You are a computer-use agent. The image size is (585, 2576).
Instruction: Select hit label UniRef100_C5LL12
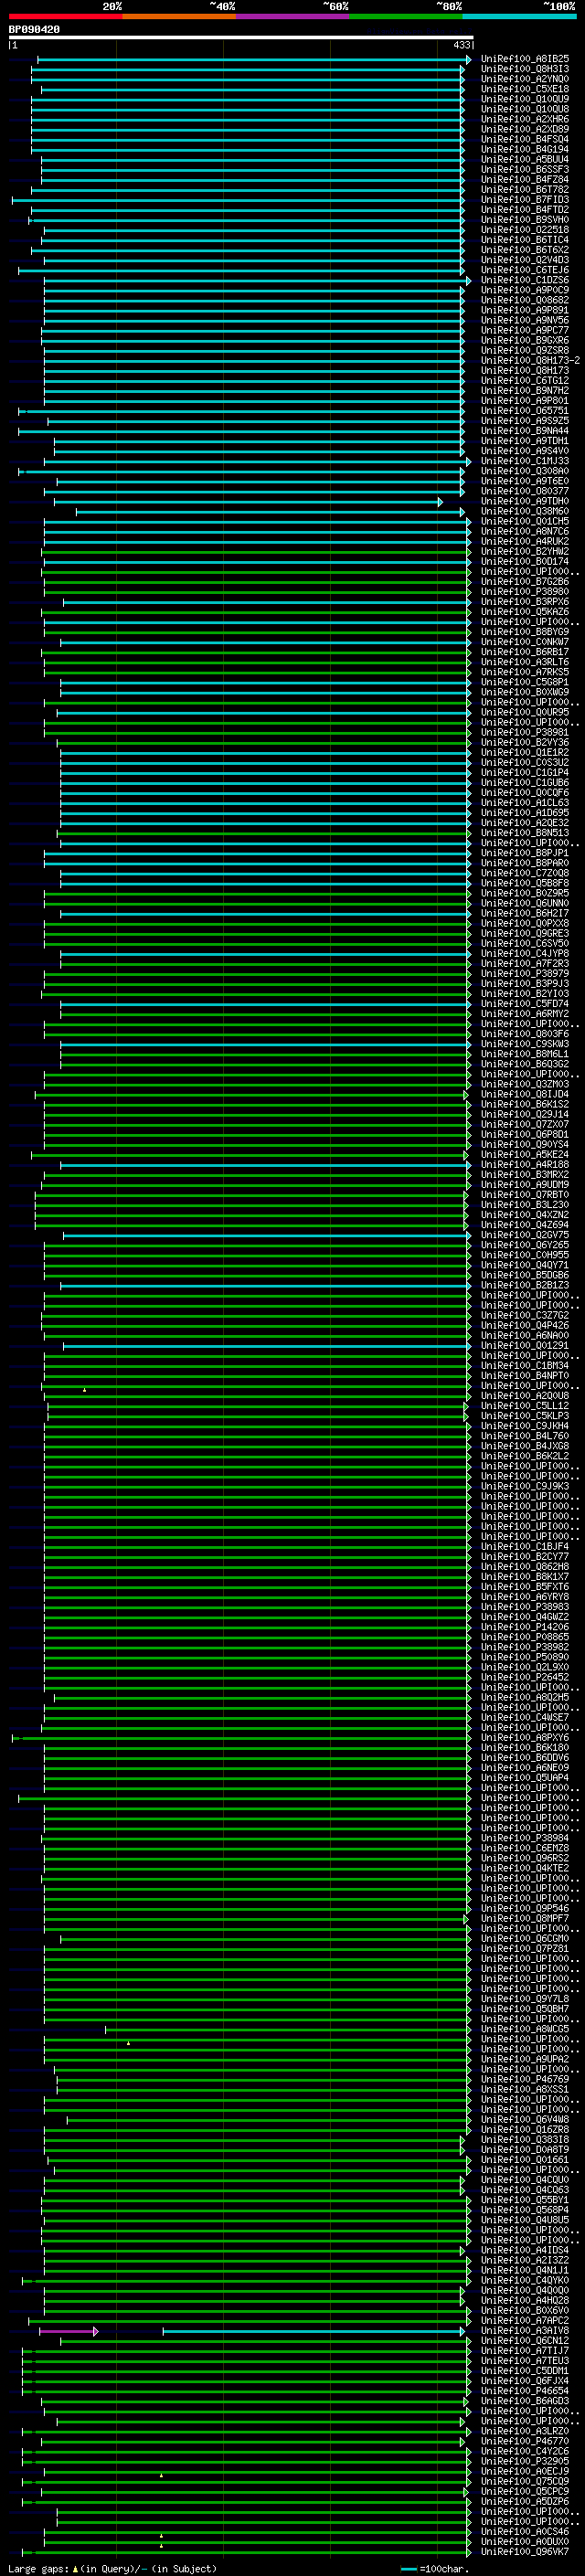click(524, 1405)
